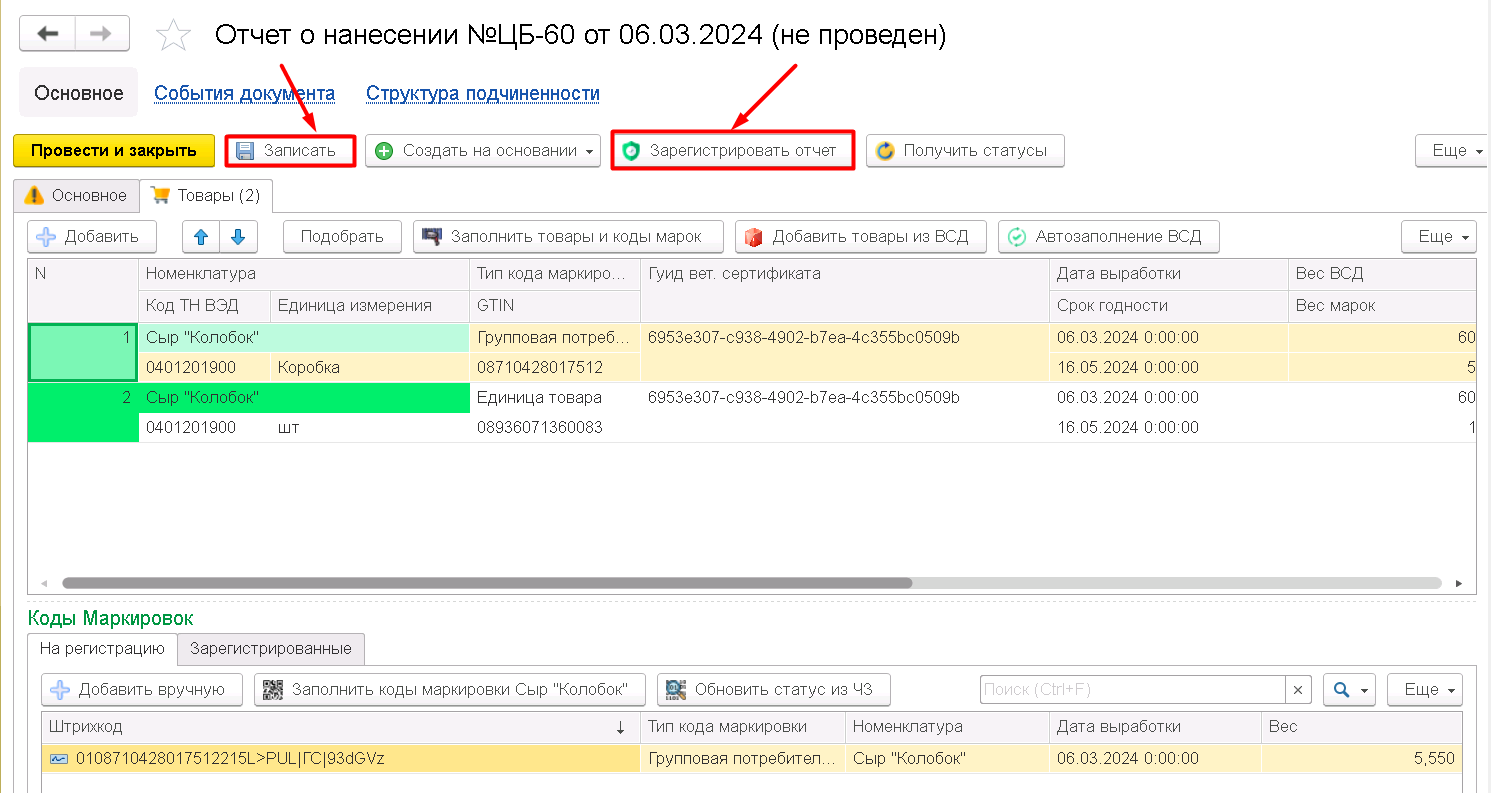The image size is (1491, 793).
Task: Click the goods table horizontal scrollbar
Action: pyautogui.click(x=487, y=582)
